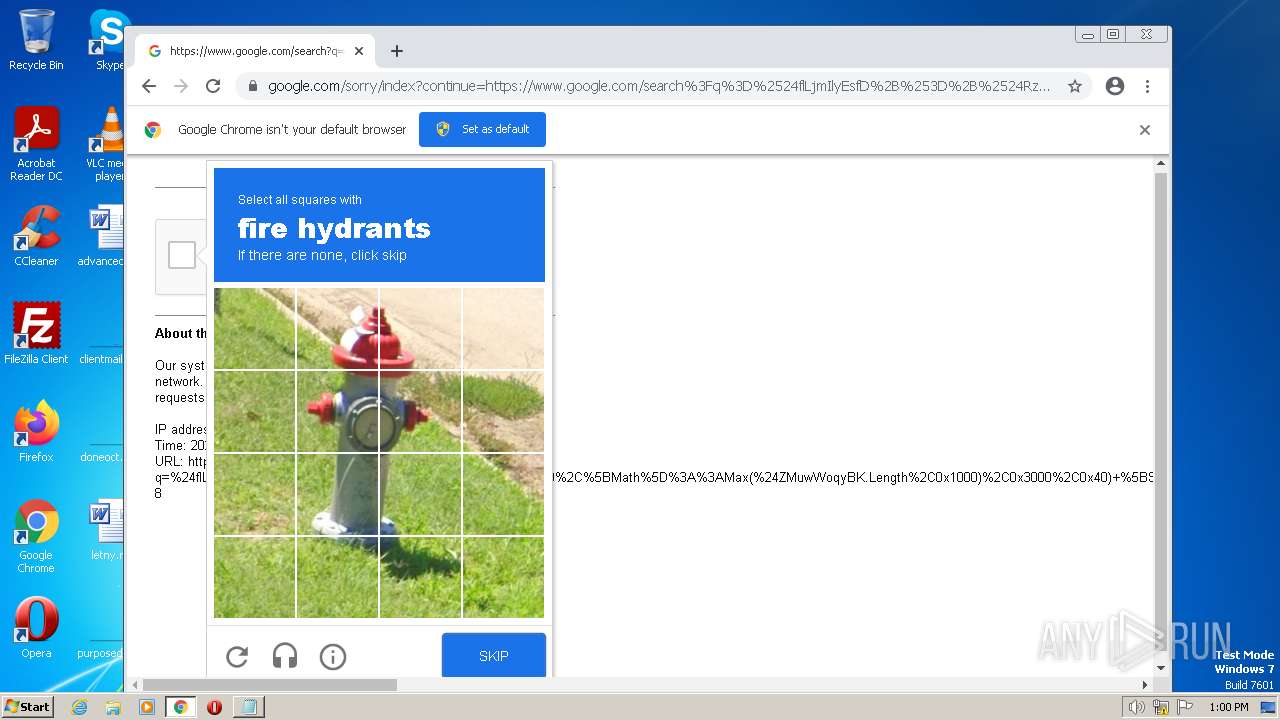
Task: Open Recycle Bin on desktop
Action: [x=36, y=40]
